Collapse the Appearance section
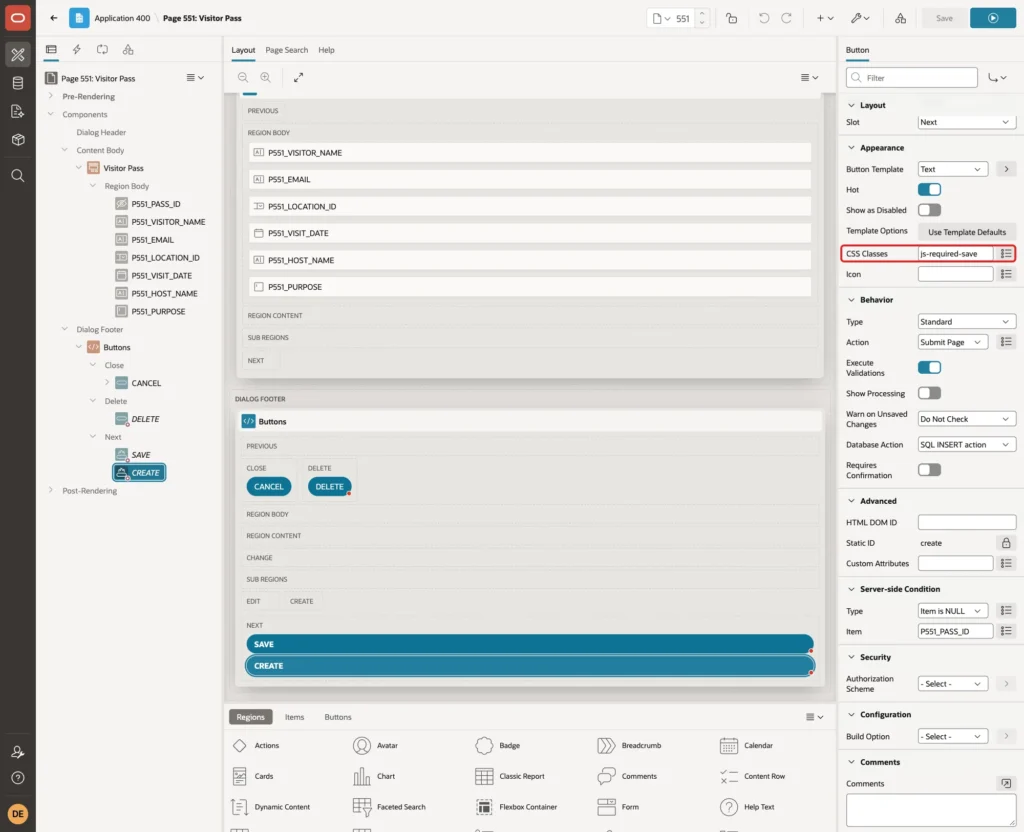Screen dimensions: 1024x832 851,148
